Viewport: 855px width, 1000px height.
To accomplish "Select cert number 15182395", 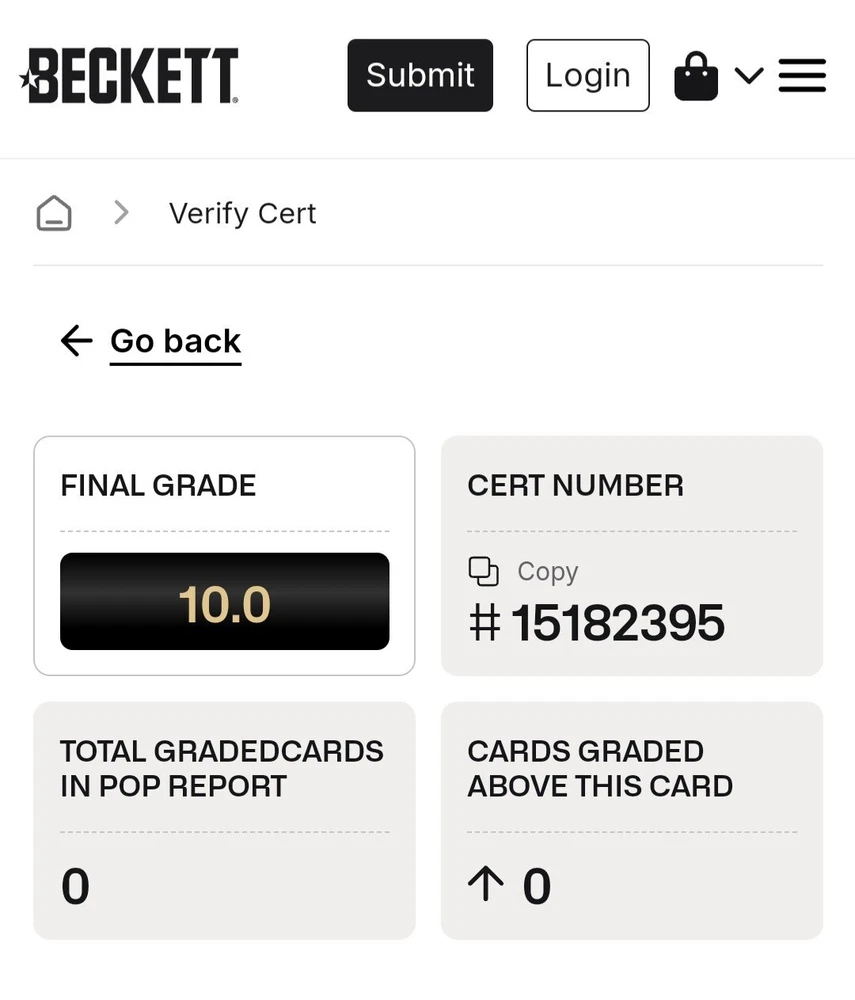I will tap(617, 623).
